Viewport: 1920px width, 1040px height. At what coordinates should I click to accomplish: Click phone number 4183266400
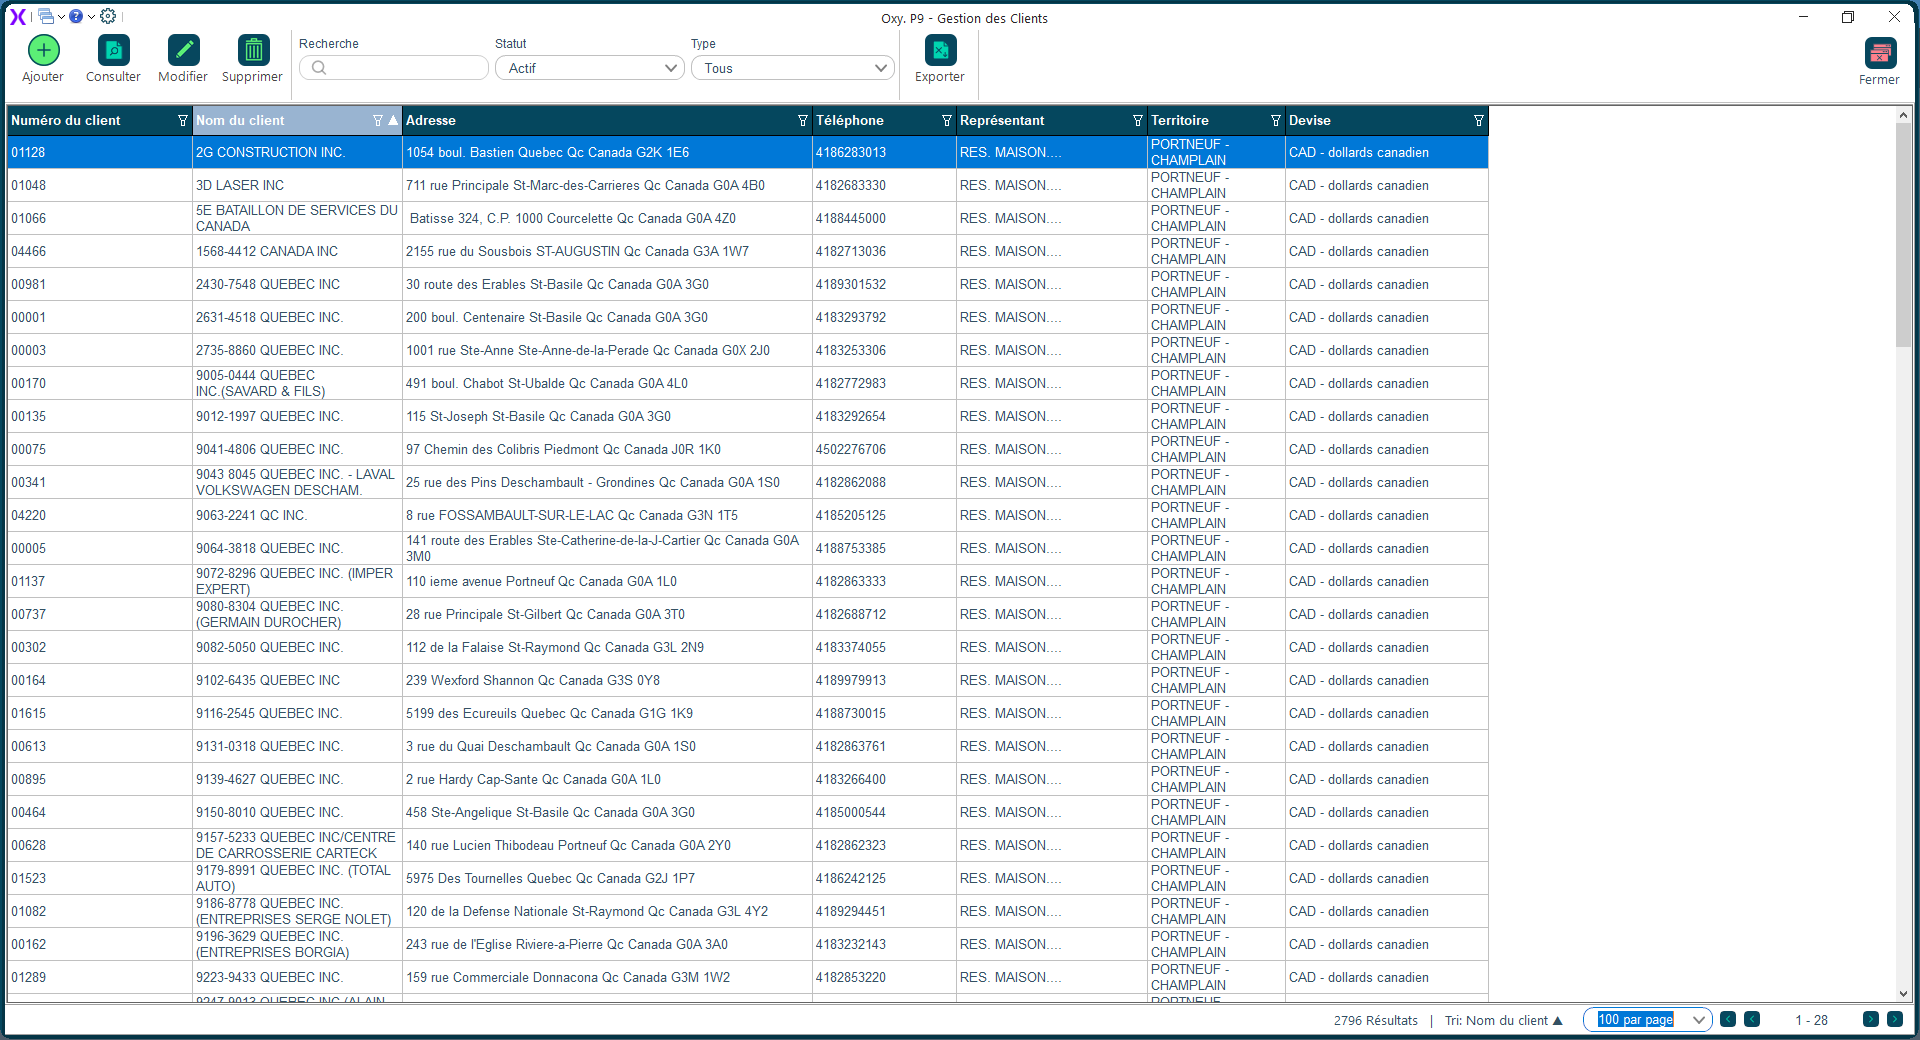coord(851,779)
